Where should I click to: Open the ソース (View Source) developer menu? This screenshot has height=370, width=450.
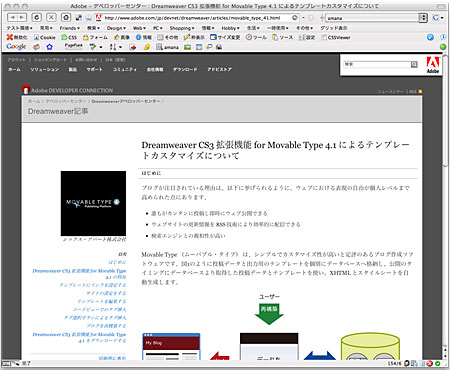tap(282, 37)
